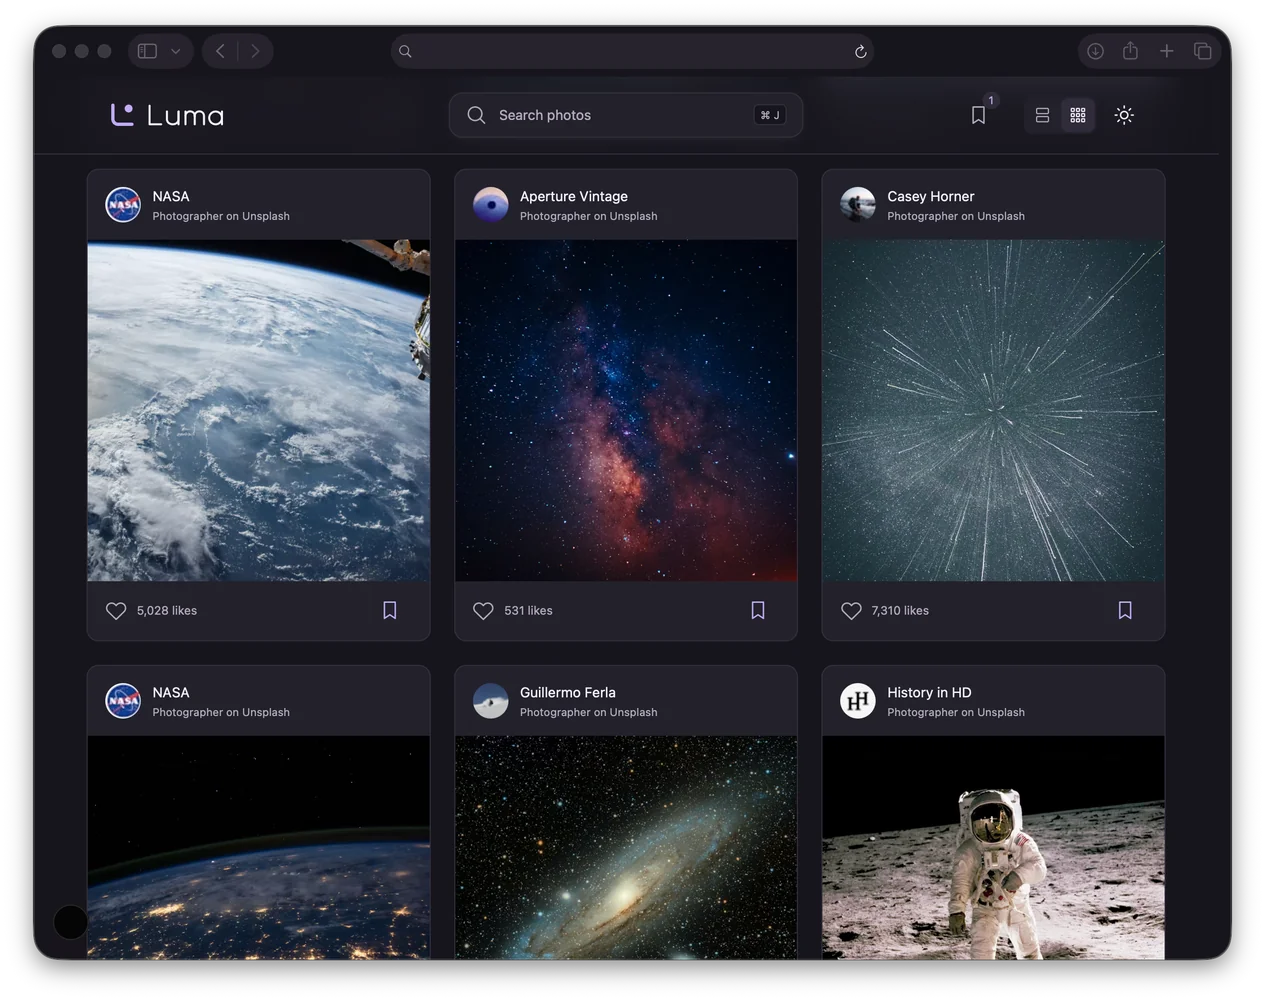The height and width of the screenshot is (1001, 1265).
Task: Open NASA avatar on night Earth card
Action: 123,701
